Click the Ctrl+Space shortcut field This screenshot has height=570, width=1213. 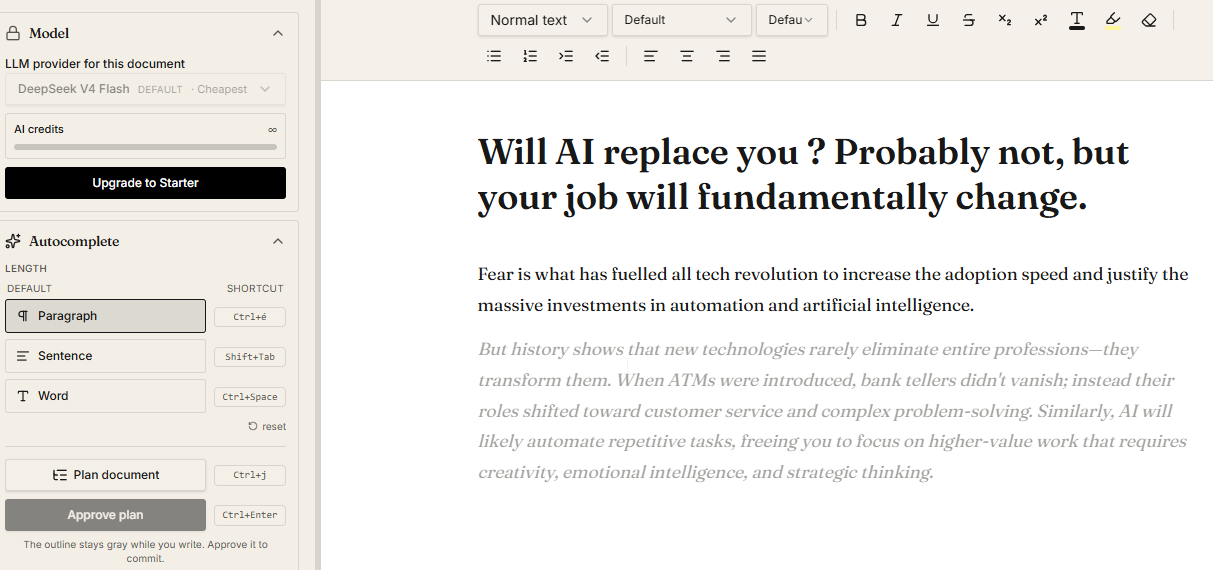coord(250,397)
